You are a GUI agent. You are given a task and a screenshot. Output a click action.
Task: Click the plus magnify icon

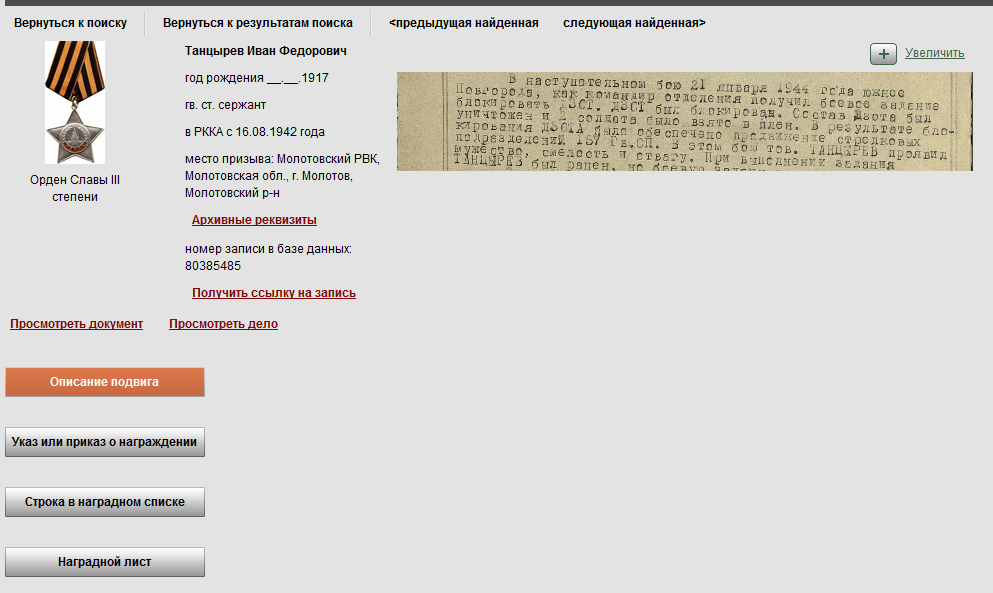point(883,54)
